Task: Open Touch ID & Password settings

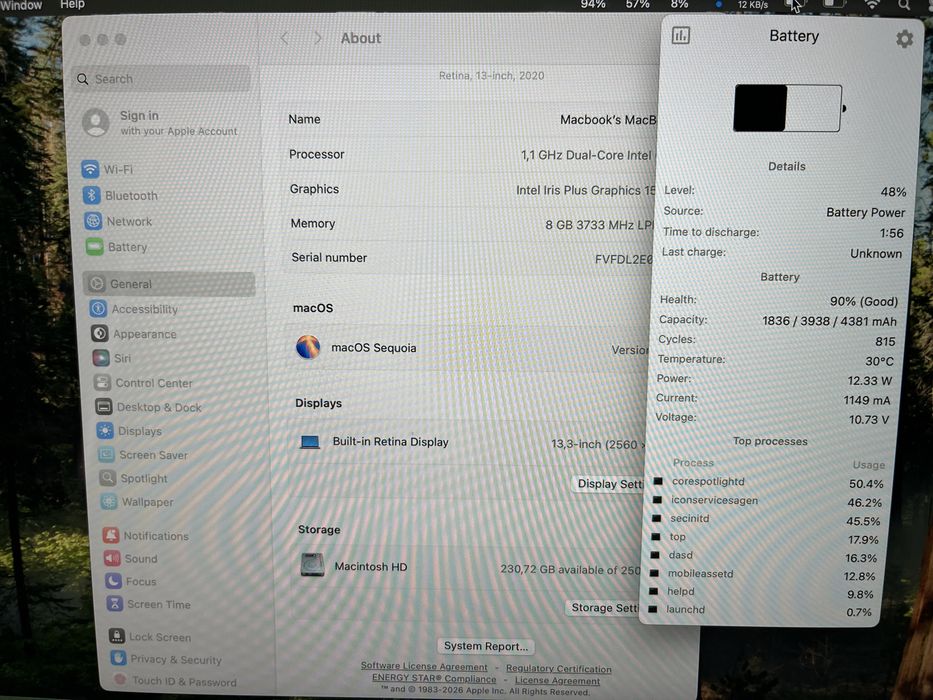Action: (175, 681)
